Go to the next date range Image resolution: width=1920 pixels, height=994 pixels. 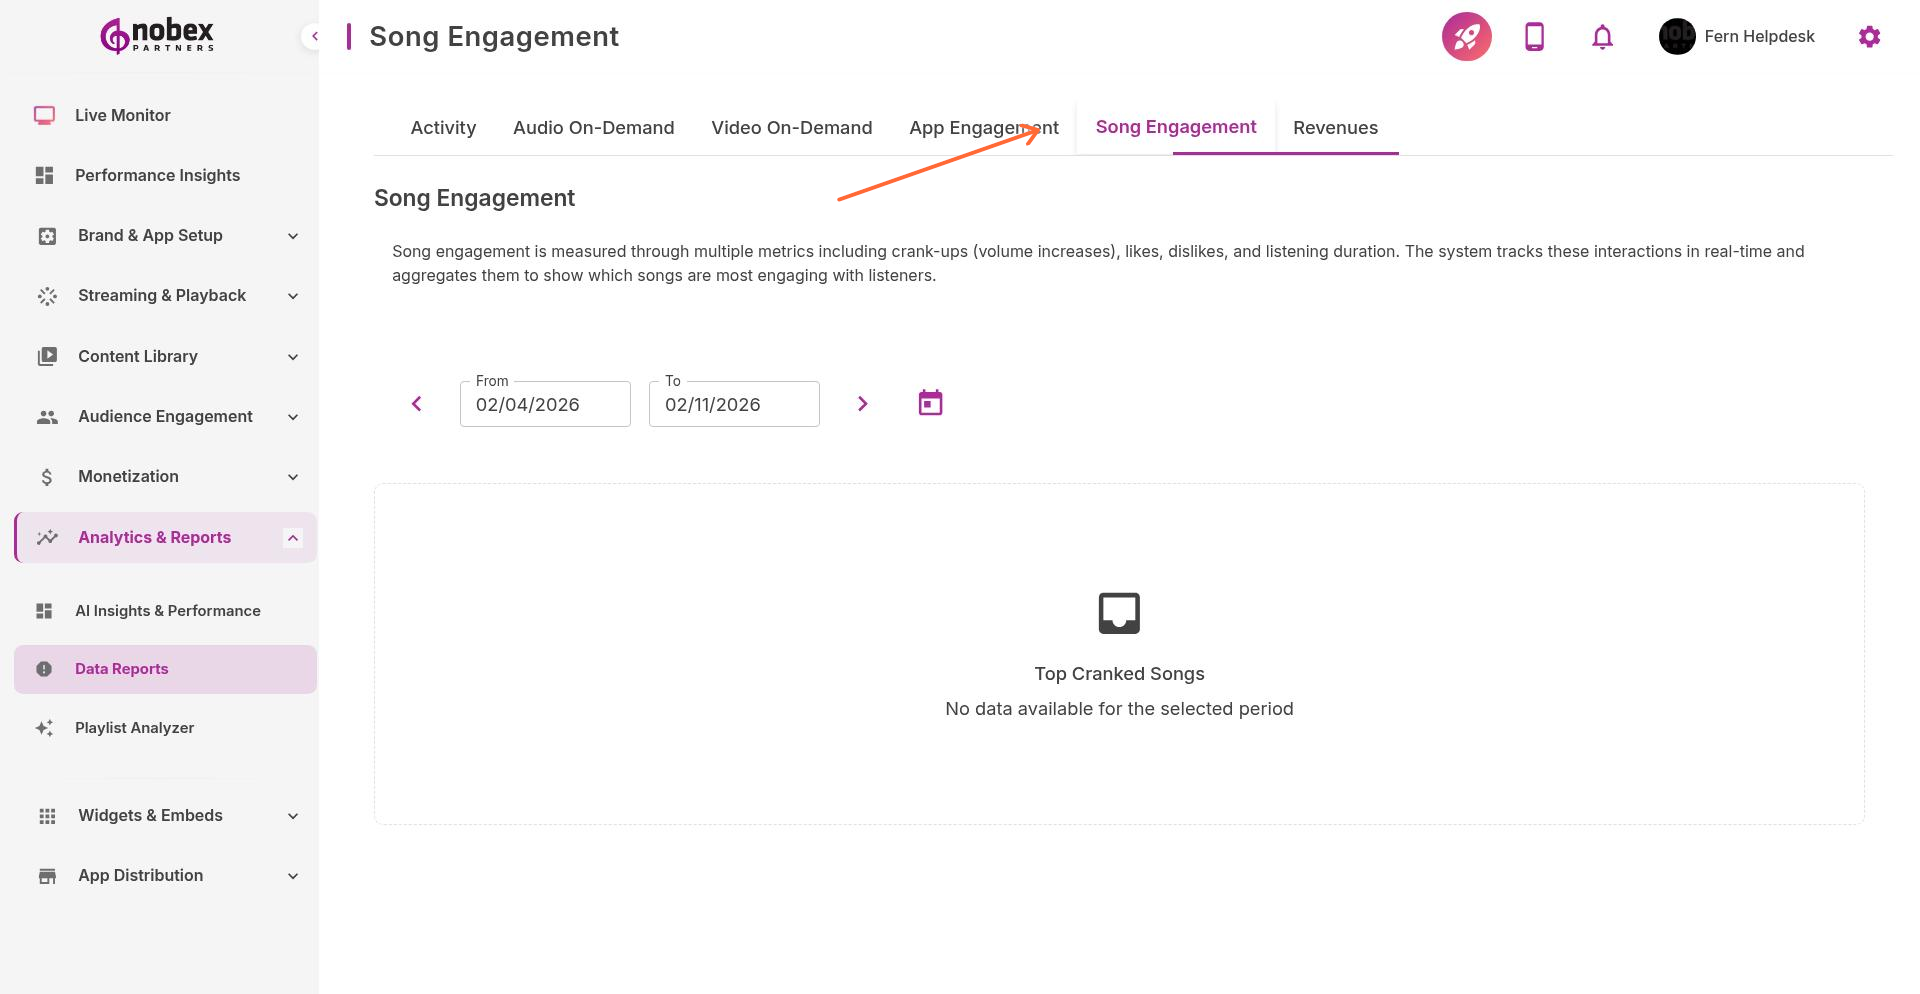coord(862,403)
